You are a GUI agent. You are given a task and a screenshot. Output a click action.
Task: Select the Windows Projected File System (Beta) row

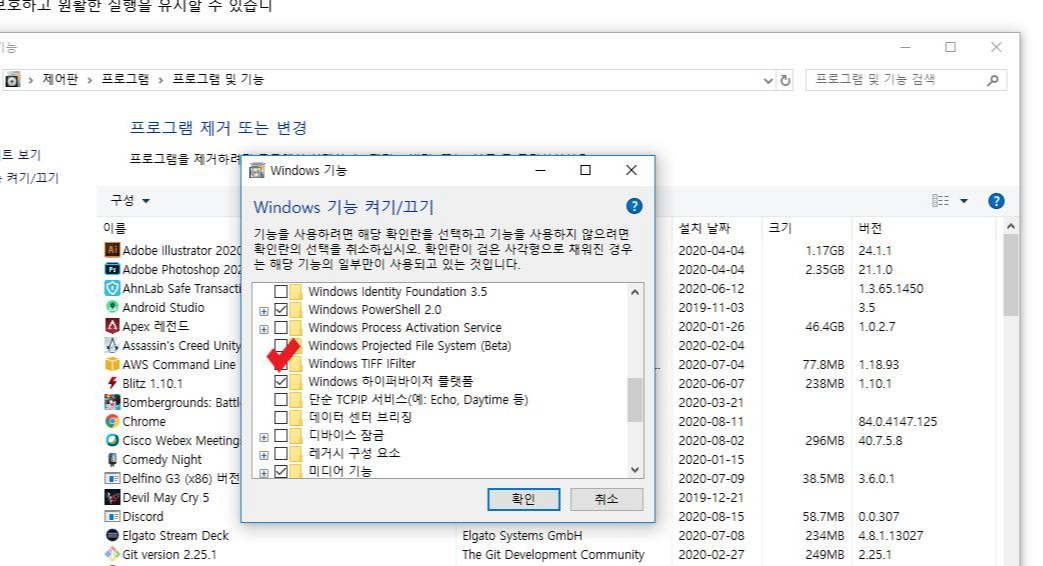coord(409,345)
